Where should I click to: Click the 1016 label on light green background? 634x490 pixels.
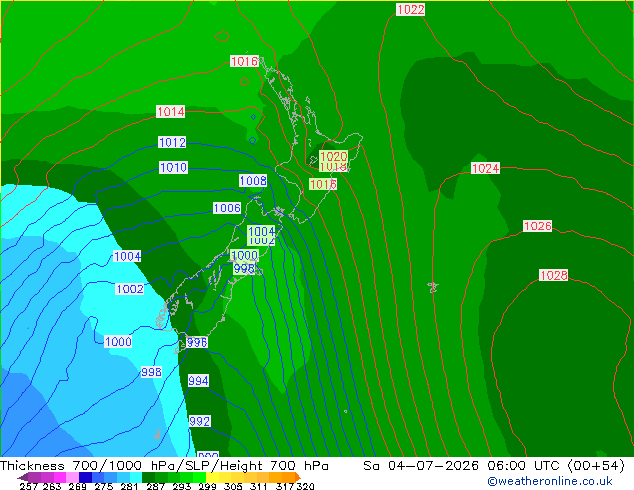pos(323,184)
